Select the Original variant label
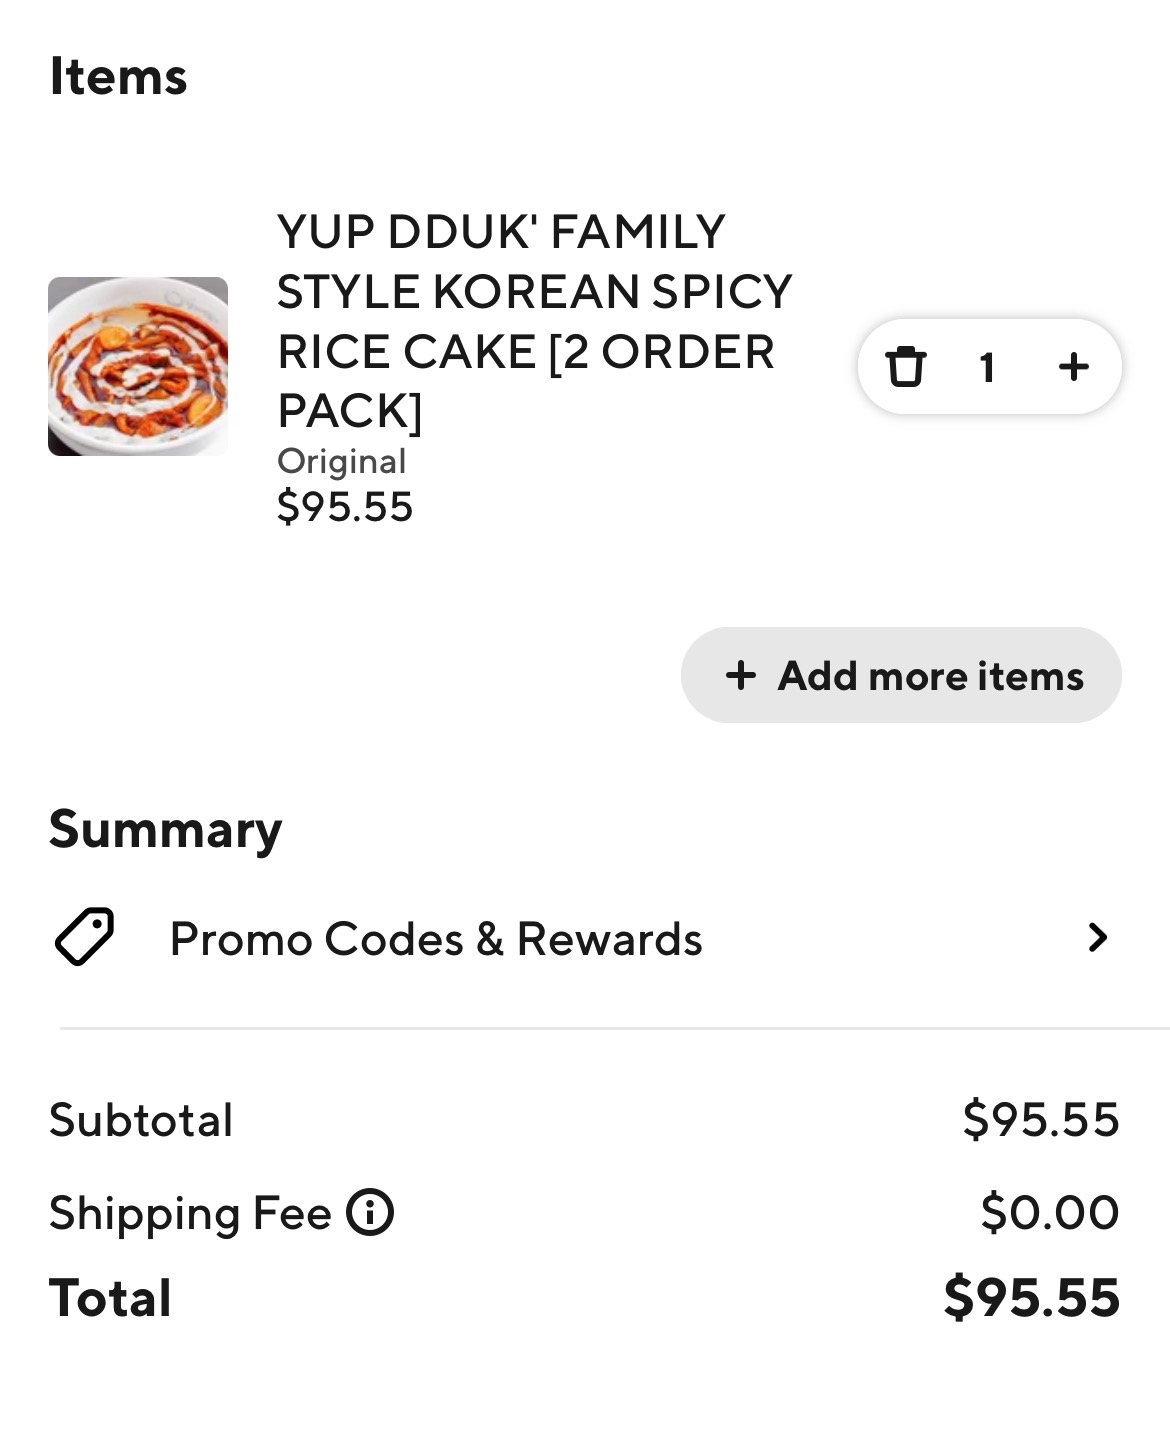The image size is (1170, 1432). point(341,461)
